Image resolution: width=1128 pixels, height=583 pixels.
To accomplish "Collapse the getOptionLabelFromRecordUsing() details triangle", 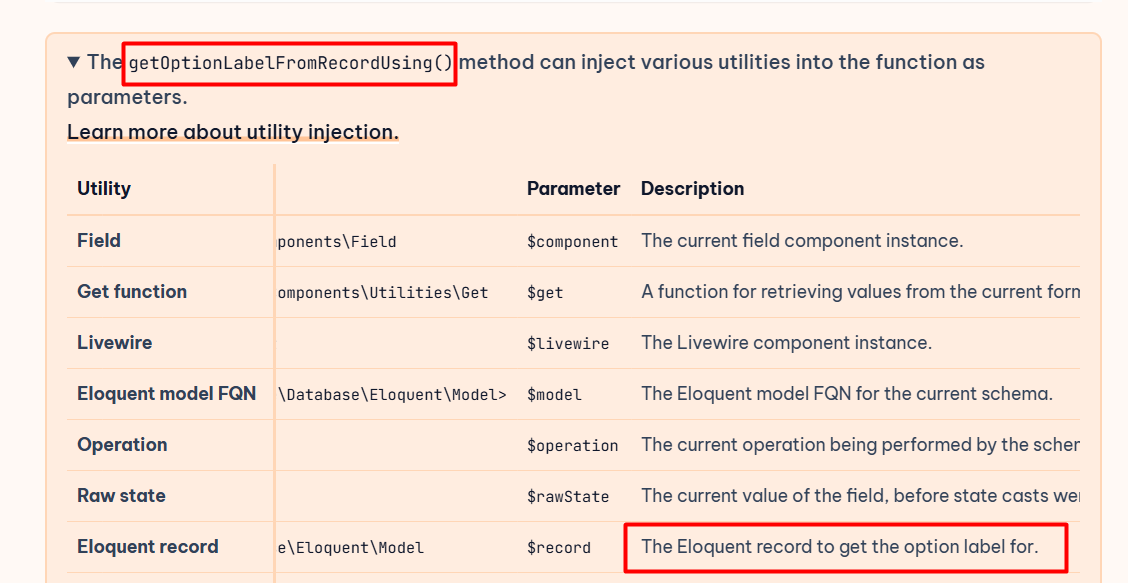I will coord(74,62).
